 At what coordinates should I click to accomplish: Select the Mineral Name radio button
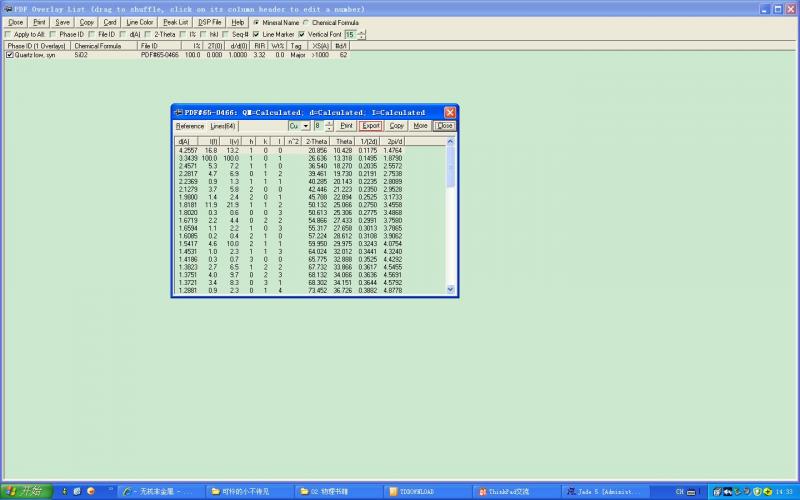pyautogui.click(x=256, y=22)
